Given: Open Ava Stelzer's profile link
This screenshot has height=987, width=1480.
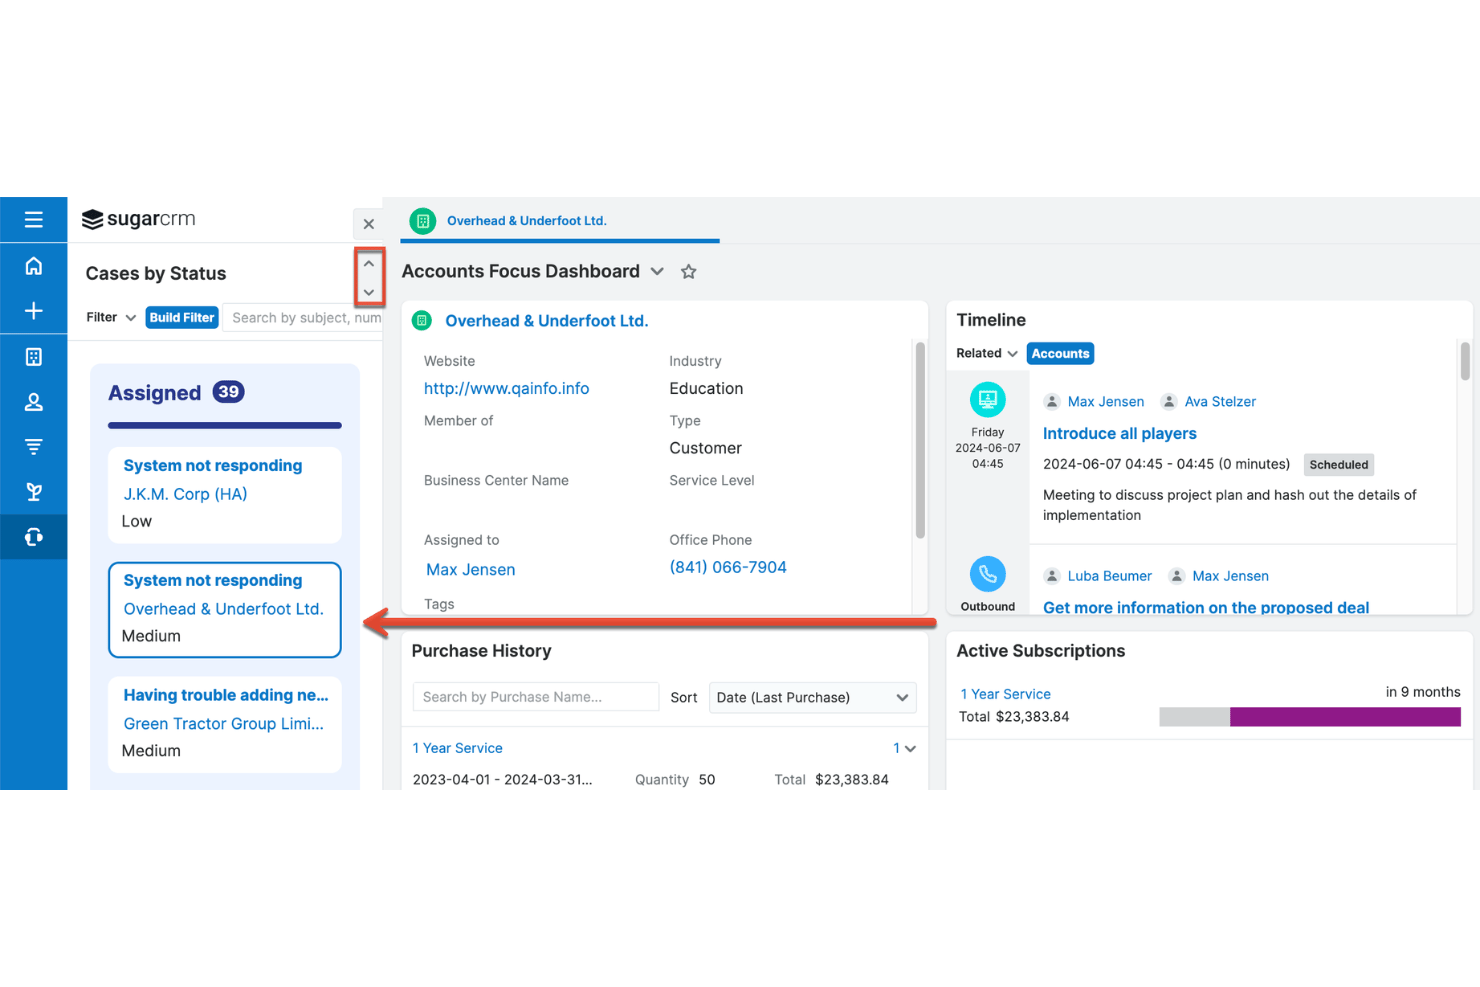Looking at the screenshot, I should tap(1220, 402).
